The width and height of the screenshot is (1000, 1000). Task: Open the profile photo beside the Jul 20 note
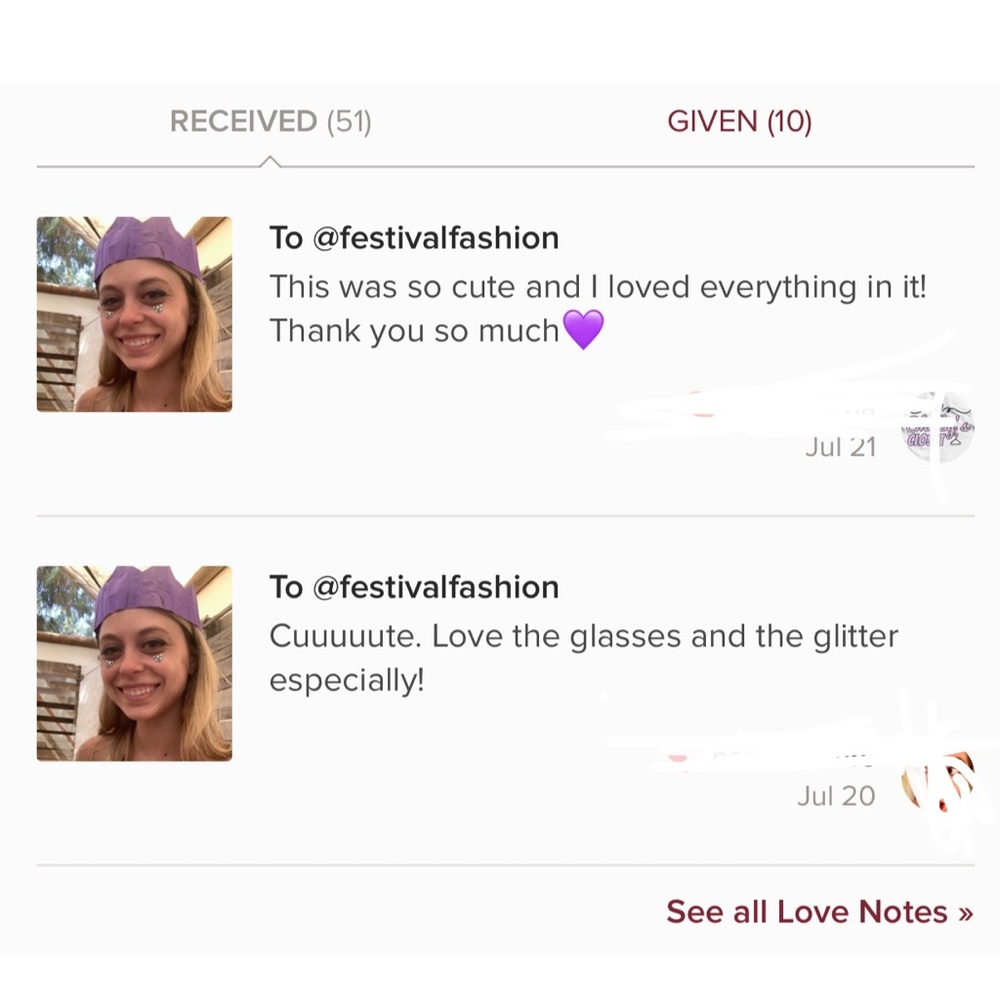(135, 663)
